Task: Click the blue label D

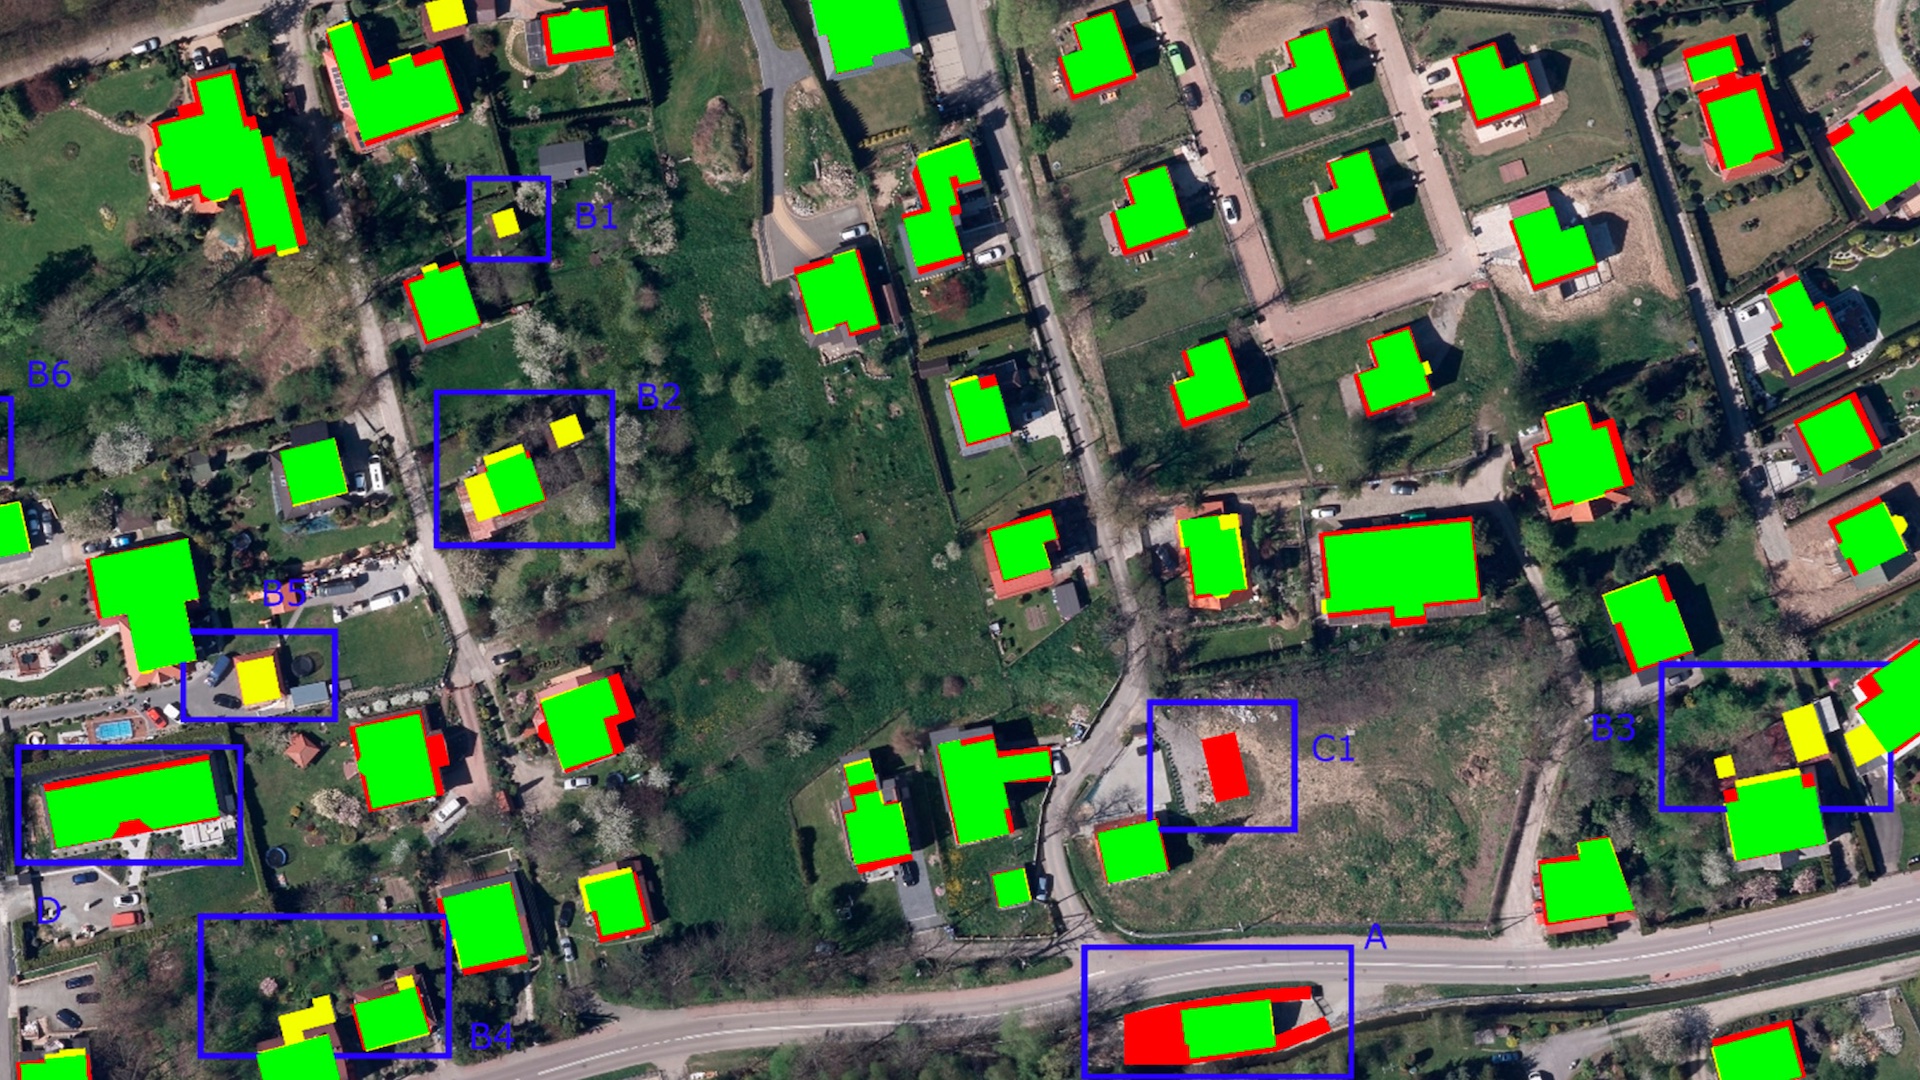Action: [x=49, y=911]
